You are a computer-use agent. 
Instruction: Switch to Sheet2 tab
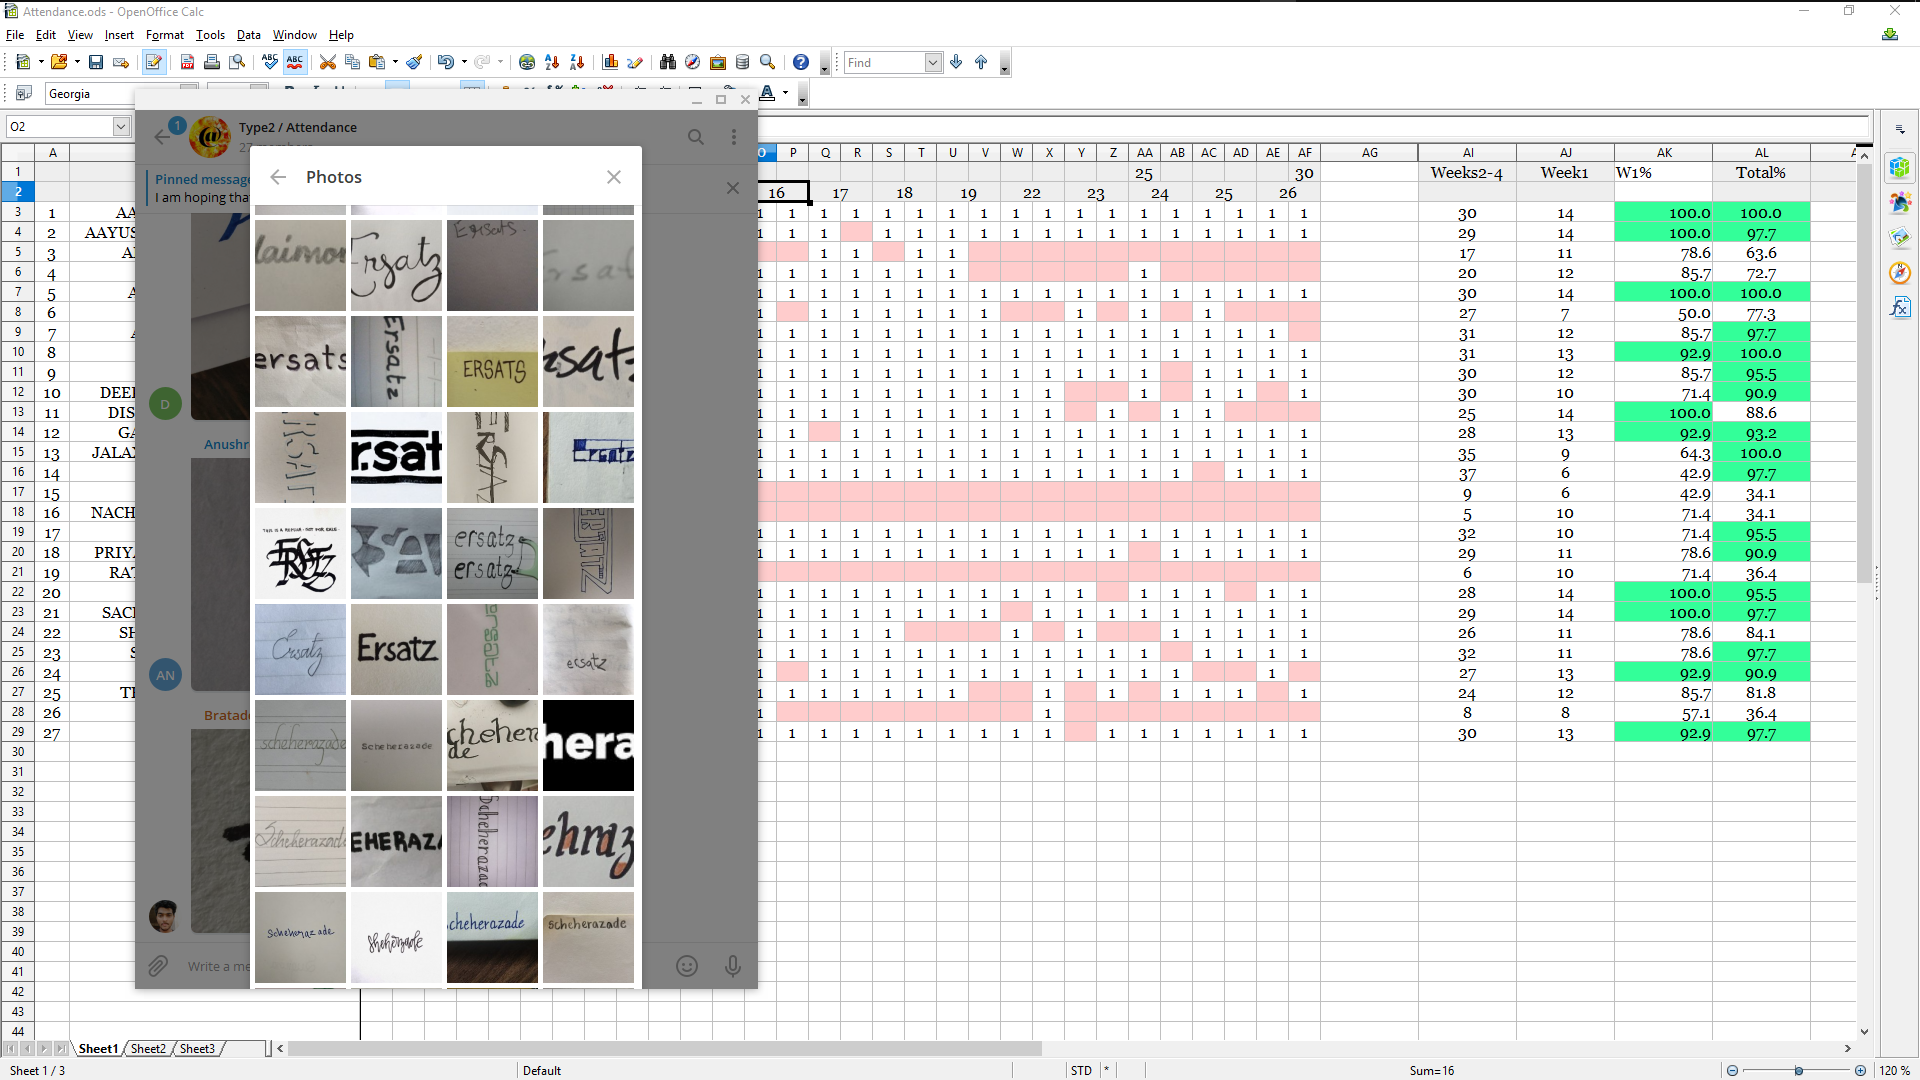pyautogui.click(x=148, y=1047)
